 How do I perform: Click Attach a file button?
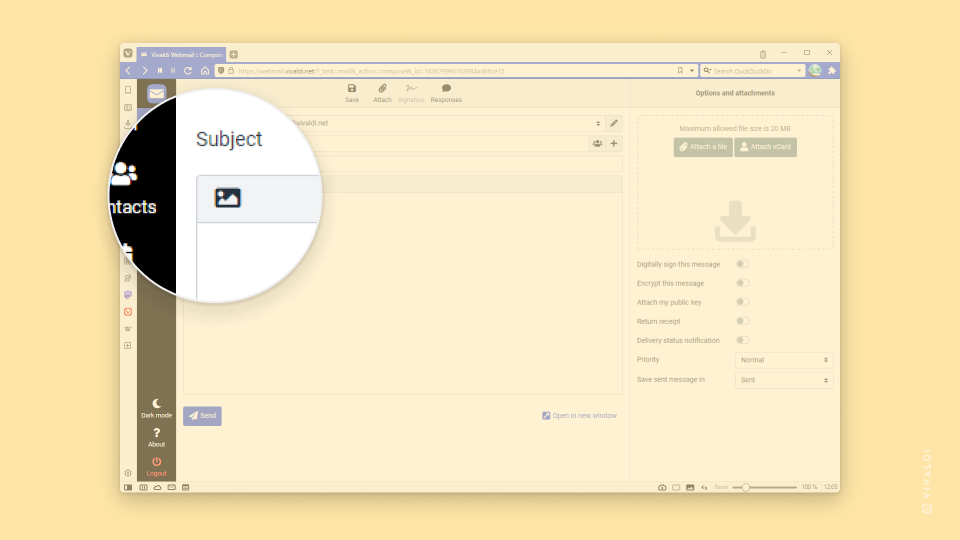coord(703,147)
